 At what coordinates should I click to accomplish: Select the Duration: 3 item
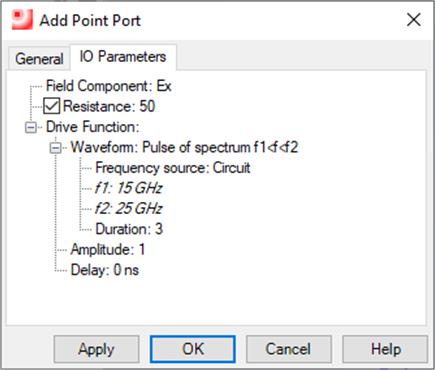tap(129, 229)
